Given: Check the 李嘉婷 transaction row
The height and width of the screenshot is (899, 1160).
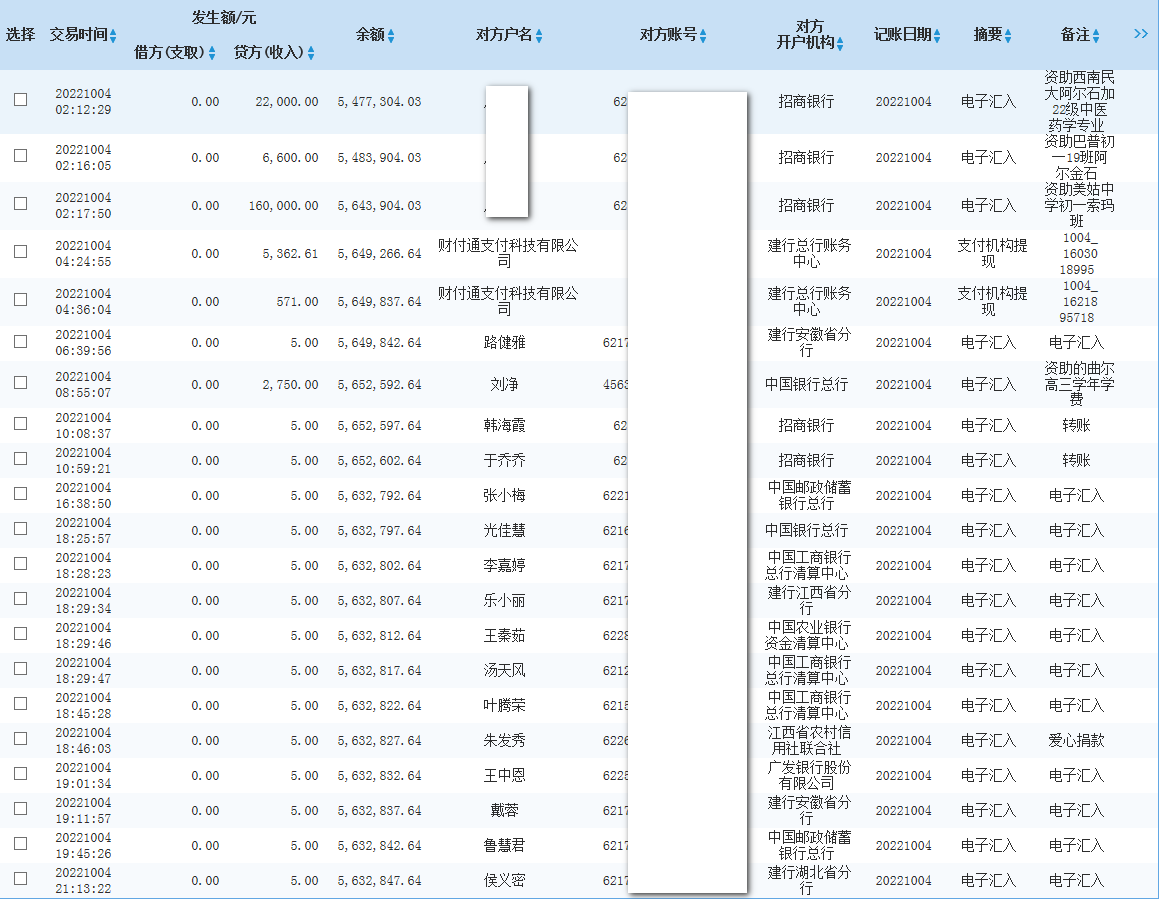Looking at the screenshot, I should pos(21,564).
